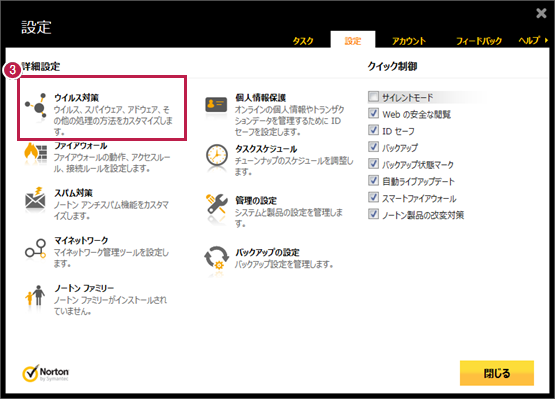
Task: Open the バックアップの設定 sync arrows icon
Action: pos(216,258)
